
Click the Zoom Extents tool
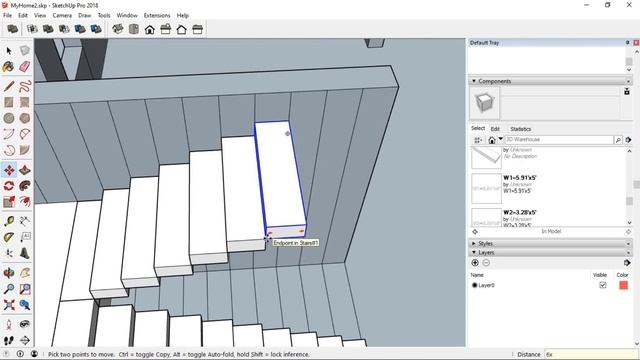9,305
